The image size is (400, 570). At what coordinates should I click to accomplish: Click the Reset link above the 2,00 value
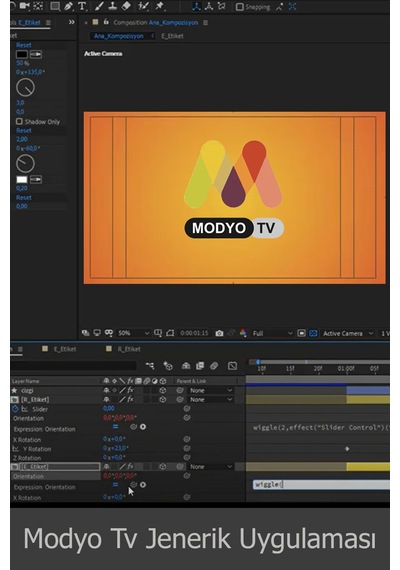coord(24,131)
